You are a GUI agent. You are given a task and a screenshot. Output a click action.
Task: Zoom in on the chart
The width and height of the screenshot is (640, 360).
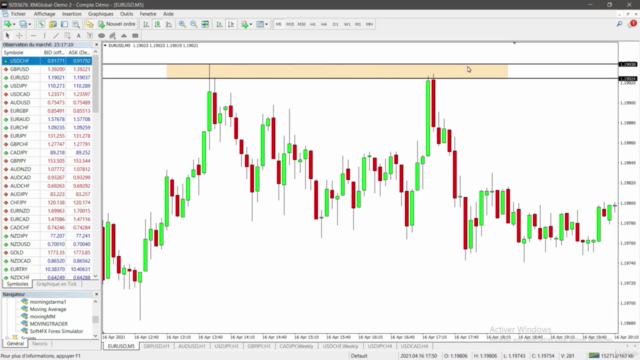pyautogui.click(x=182, y=24)
